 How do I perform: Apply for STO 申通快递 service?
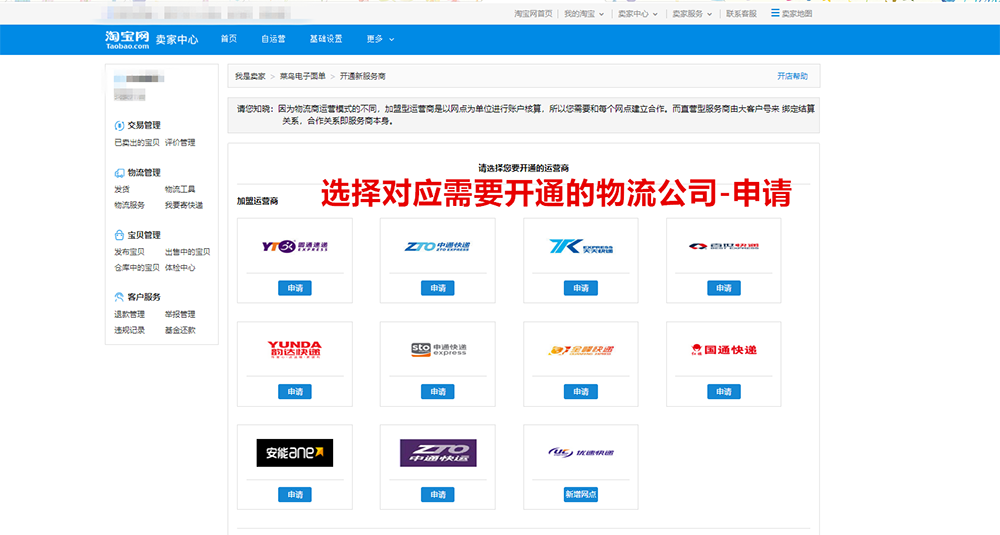click(438, 392)
